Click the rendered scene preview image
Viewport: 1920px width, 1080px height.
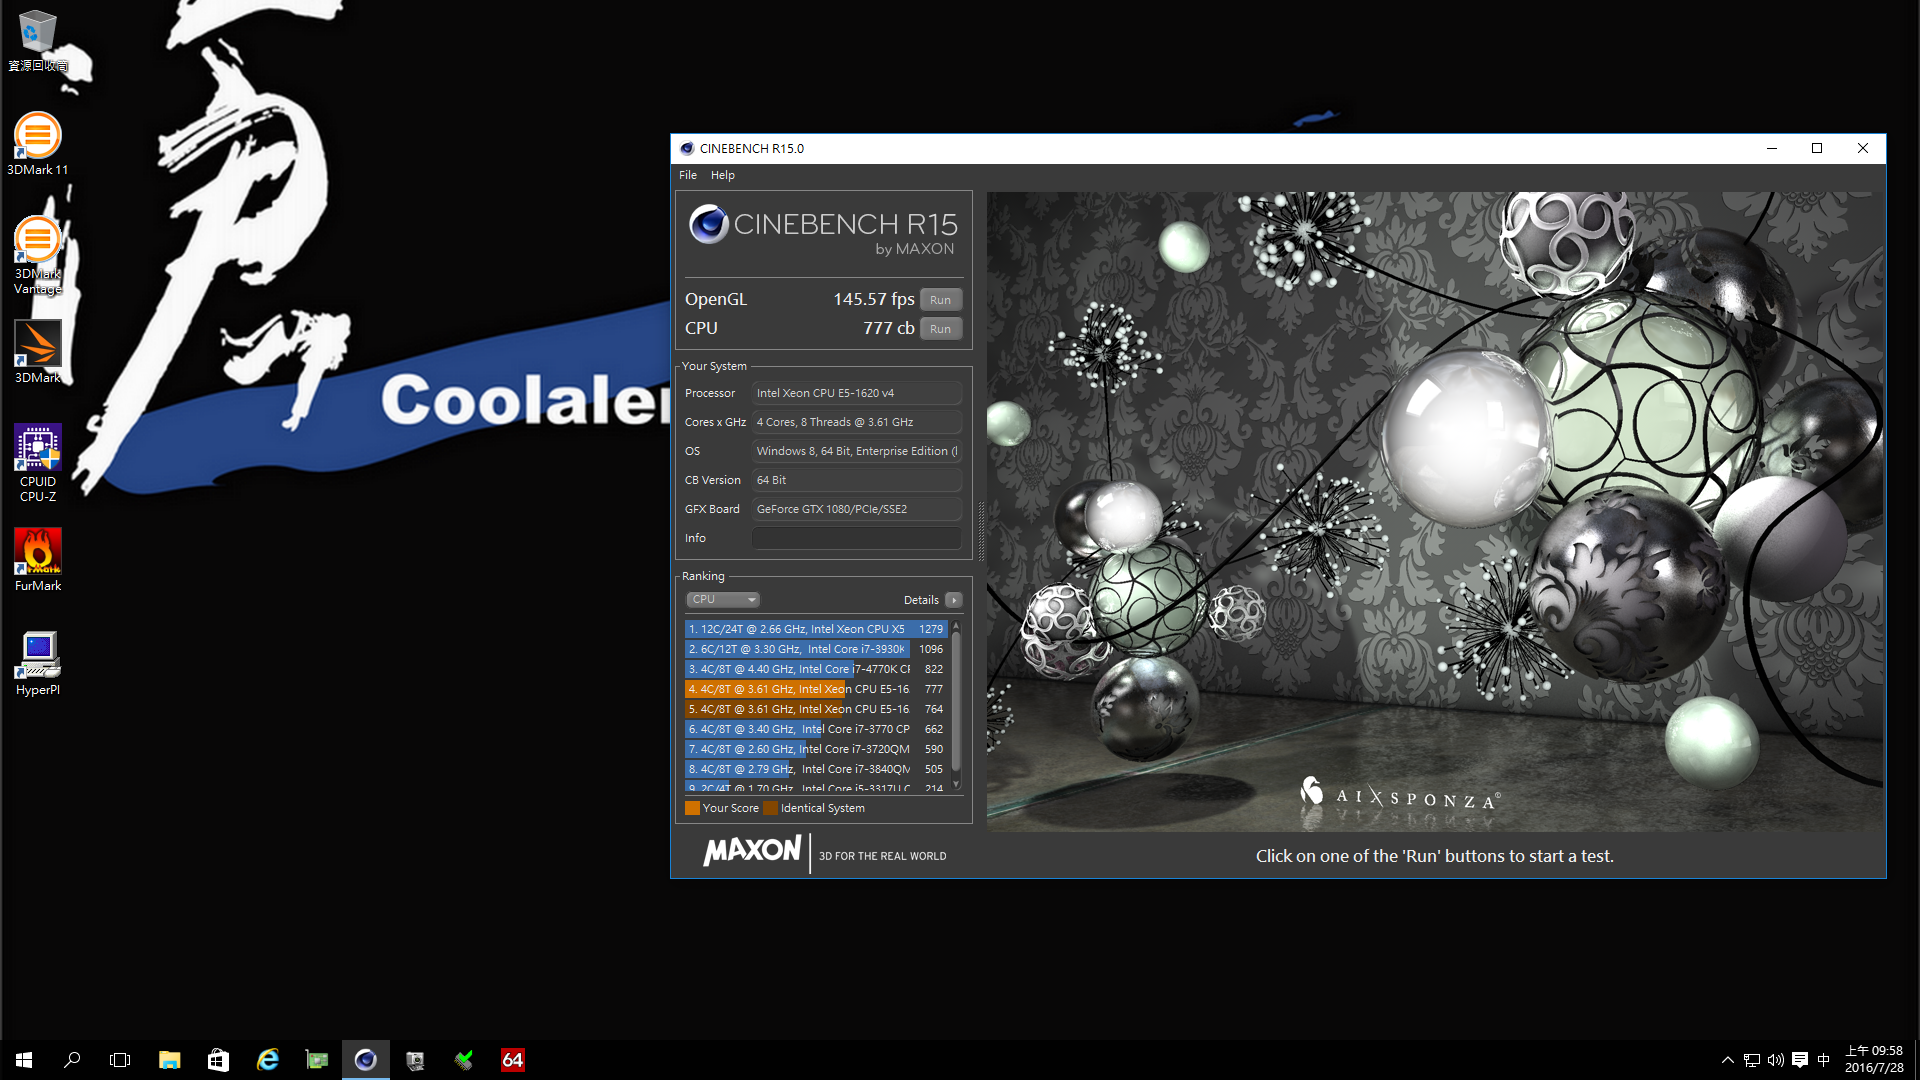coord(1434,511)
